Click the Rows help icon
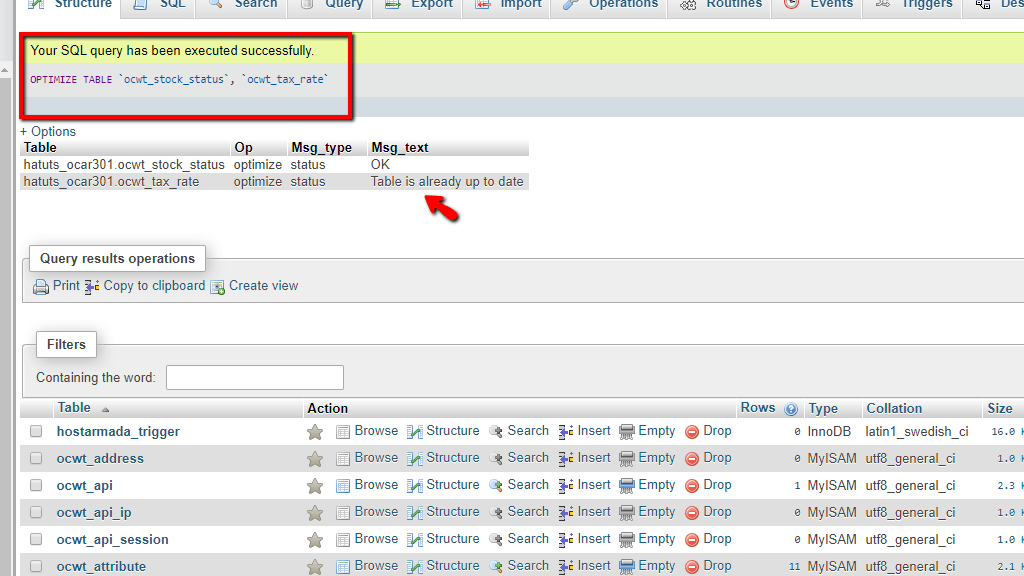The image size is (1024, 576). click(x=791, y=409)
